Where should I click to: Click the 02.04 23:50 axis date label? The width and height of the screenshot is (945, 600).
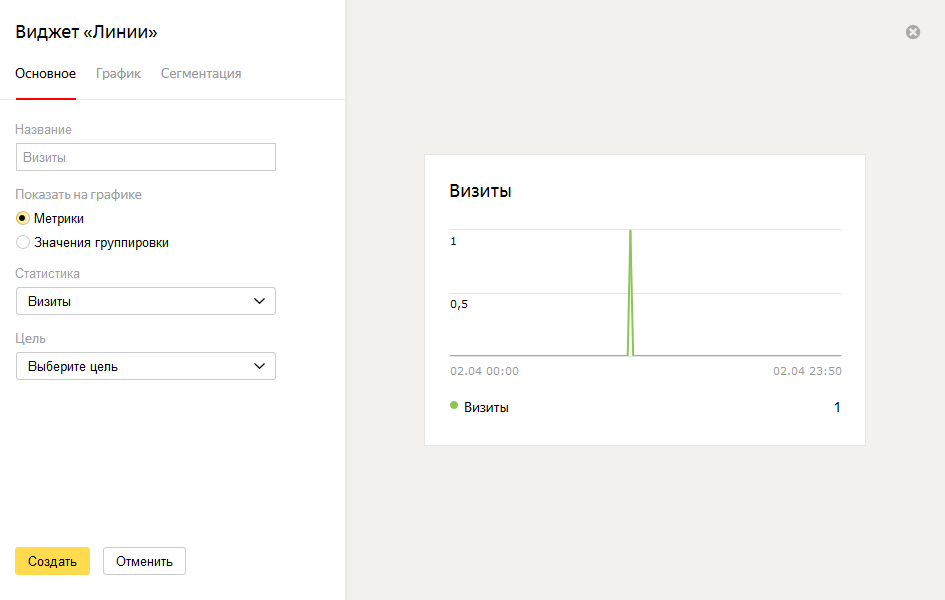tap(807, 371)
